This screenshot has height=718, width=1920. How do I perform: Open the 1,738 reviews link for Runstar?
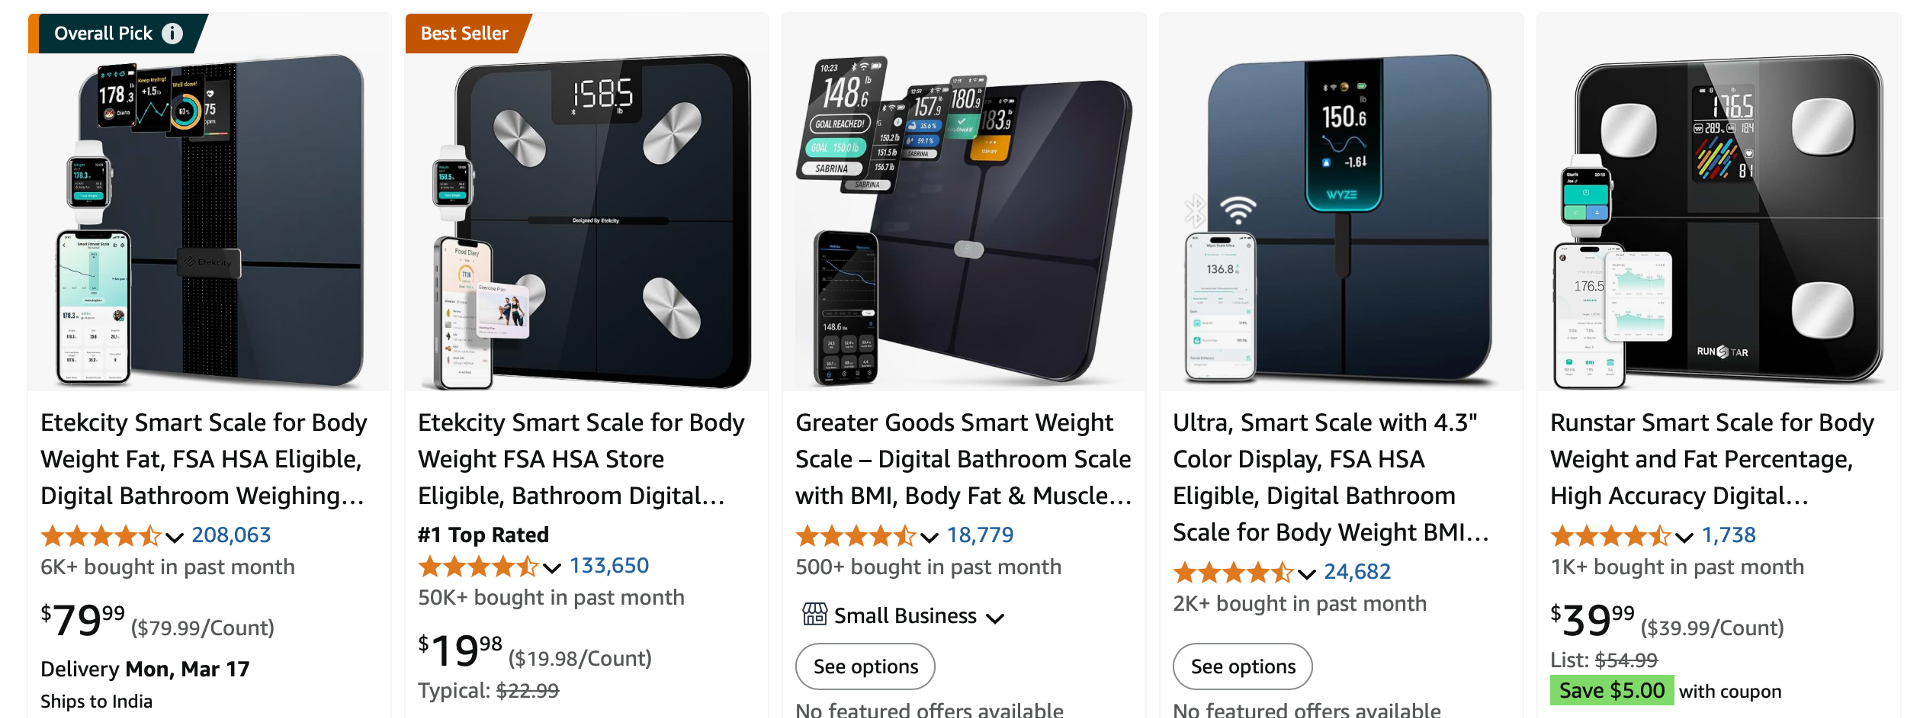(1730, 535)
